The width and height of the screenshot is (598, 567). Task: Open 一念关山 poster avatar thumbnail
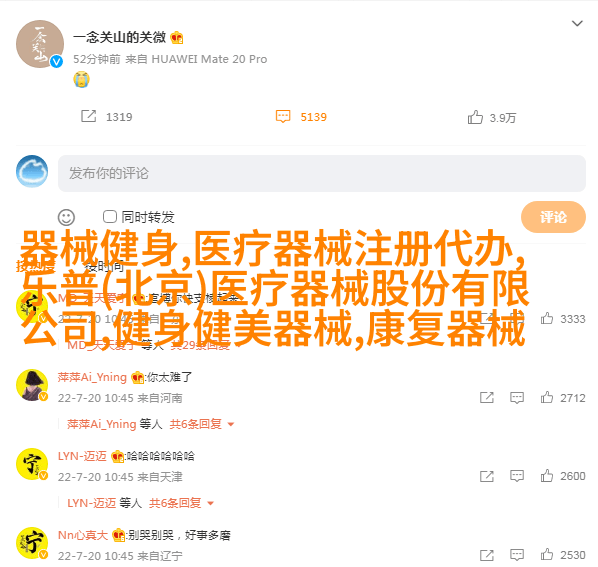click(40, 44)
